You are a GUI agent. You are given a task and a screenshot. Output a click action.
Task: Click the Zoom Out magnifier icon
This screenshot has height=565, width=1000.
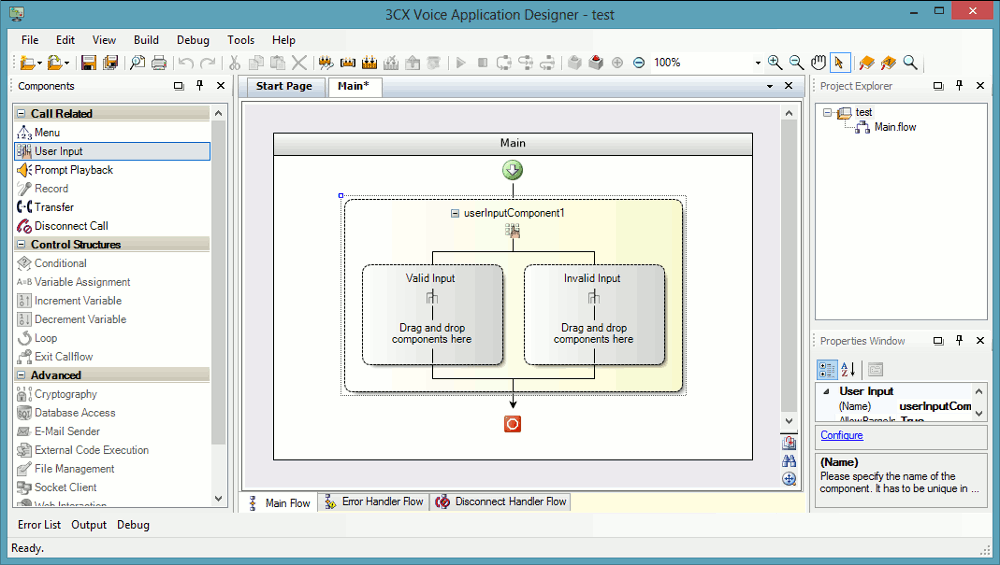coord(796,63)
